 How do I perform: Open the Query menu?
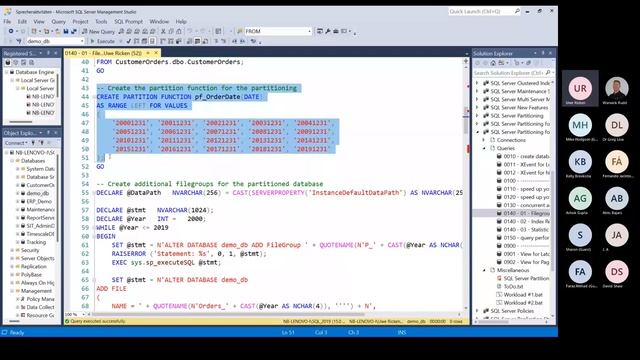tap(58, 22)
